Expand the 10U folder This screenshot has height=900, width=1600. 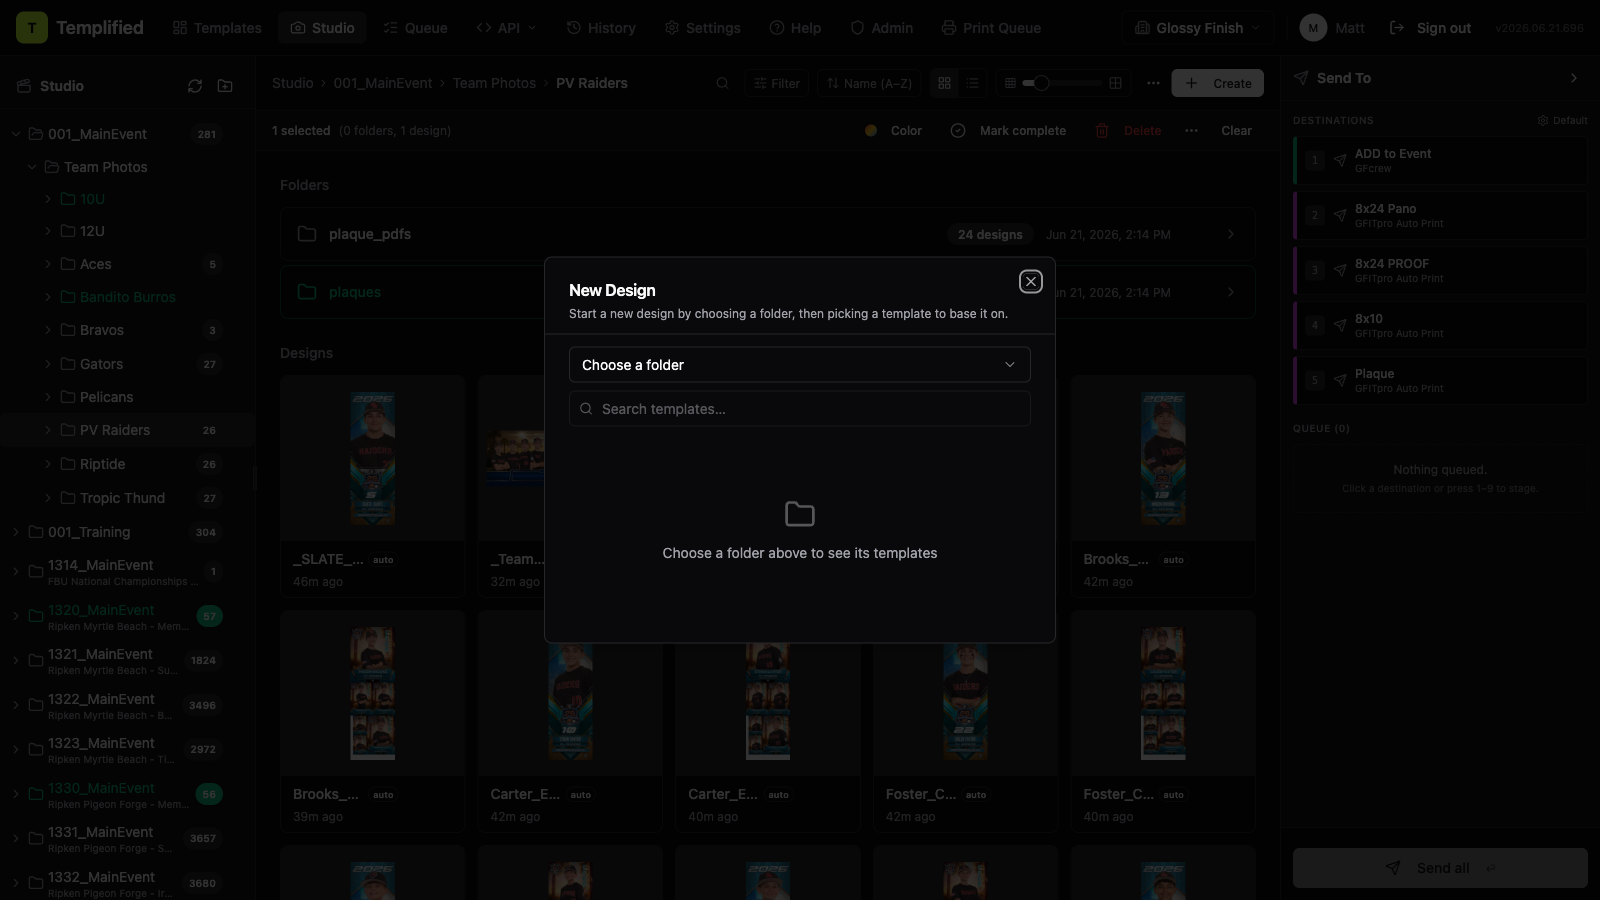(x=47, y=199)
